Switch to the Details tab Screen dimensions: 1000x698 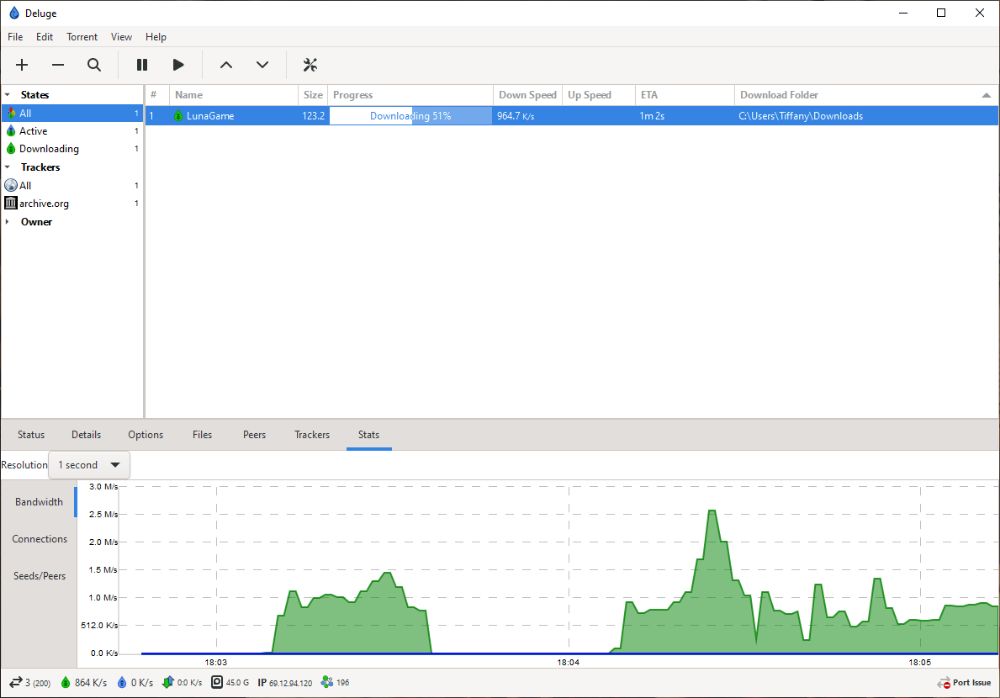pyautogui.click(x=86, y=434)
